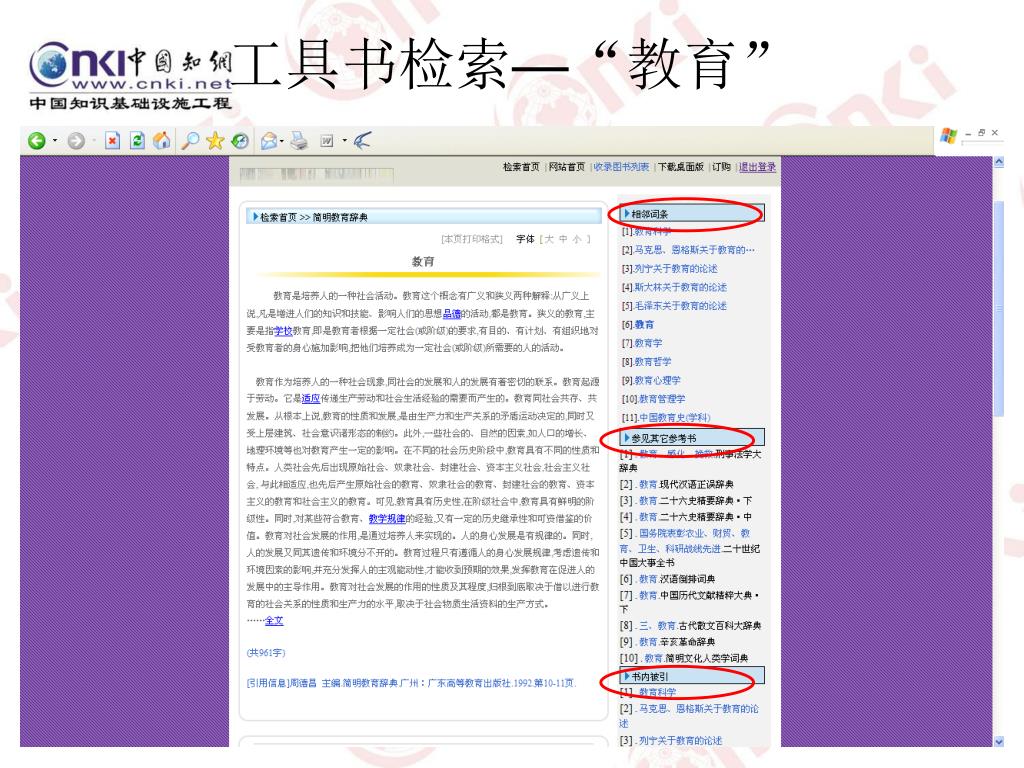Open the Back history dropdown arrow
Screen dimensions: 1024x768
[x=55, y=140]
